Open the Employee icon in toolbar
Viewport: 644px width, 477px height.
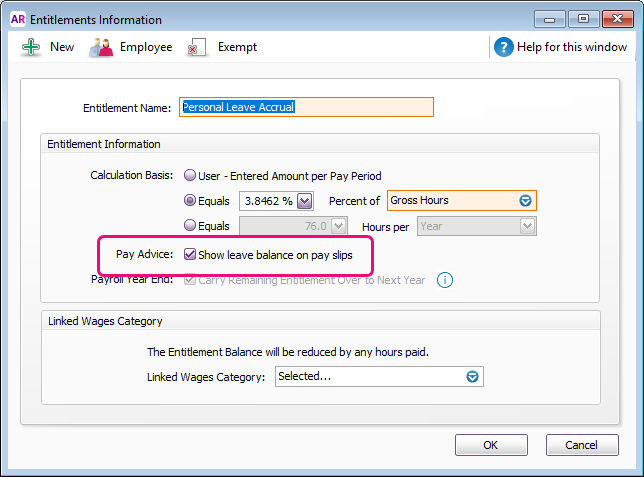click(x=101, y=47)
